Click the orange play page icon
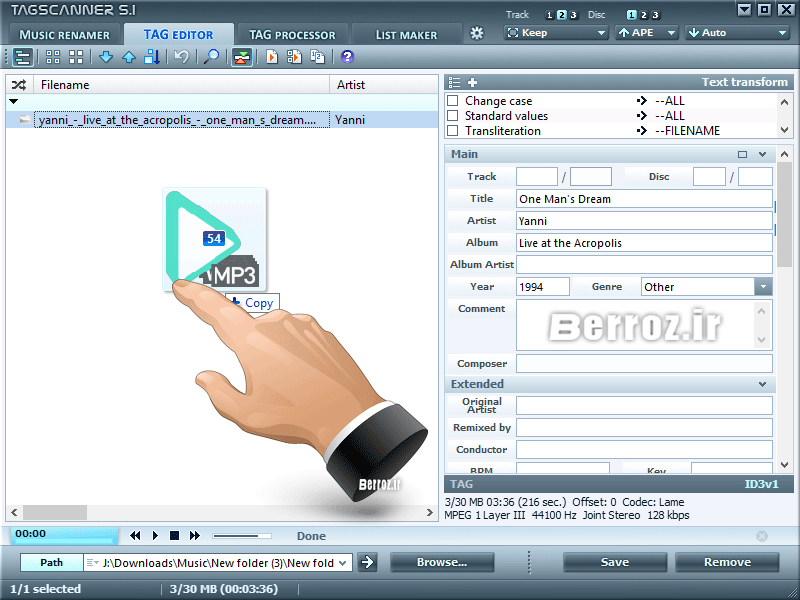 (272, 57)
